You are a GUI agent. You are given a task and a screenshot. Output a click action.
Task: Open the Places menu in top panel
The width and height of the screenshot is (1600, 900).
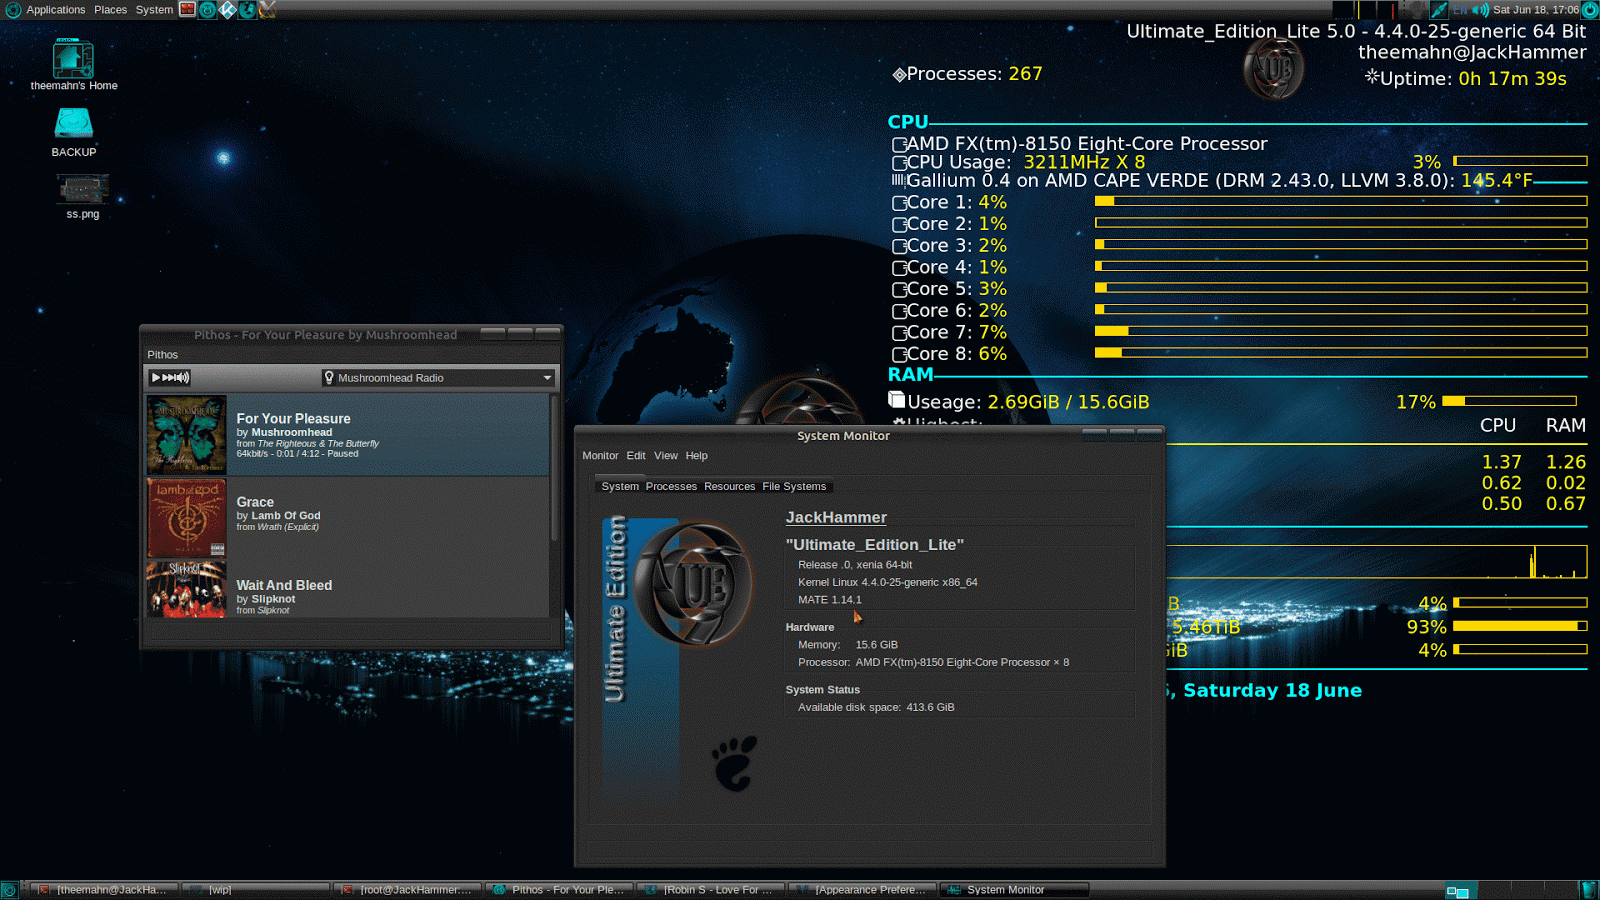point(111,10)
